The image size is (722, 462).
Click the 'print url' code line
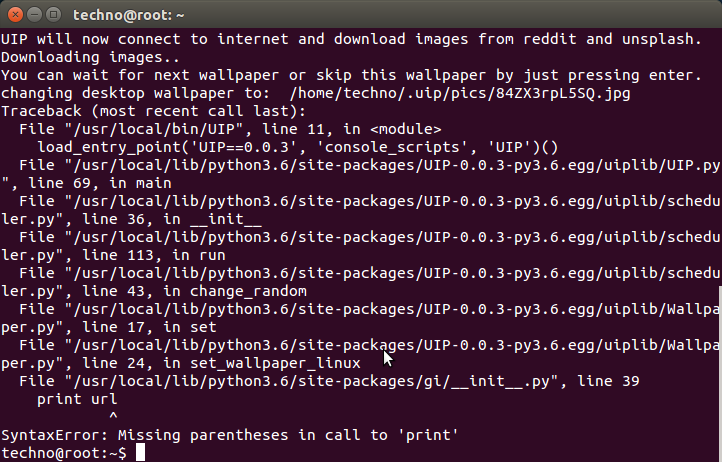click(77, 399)
